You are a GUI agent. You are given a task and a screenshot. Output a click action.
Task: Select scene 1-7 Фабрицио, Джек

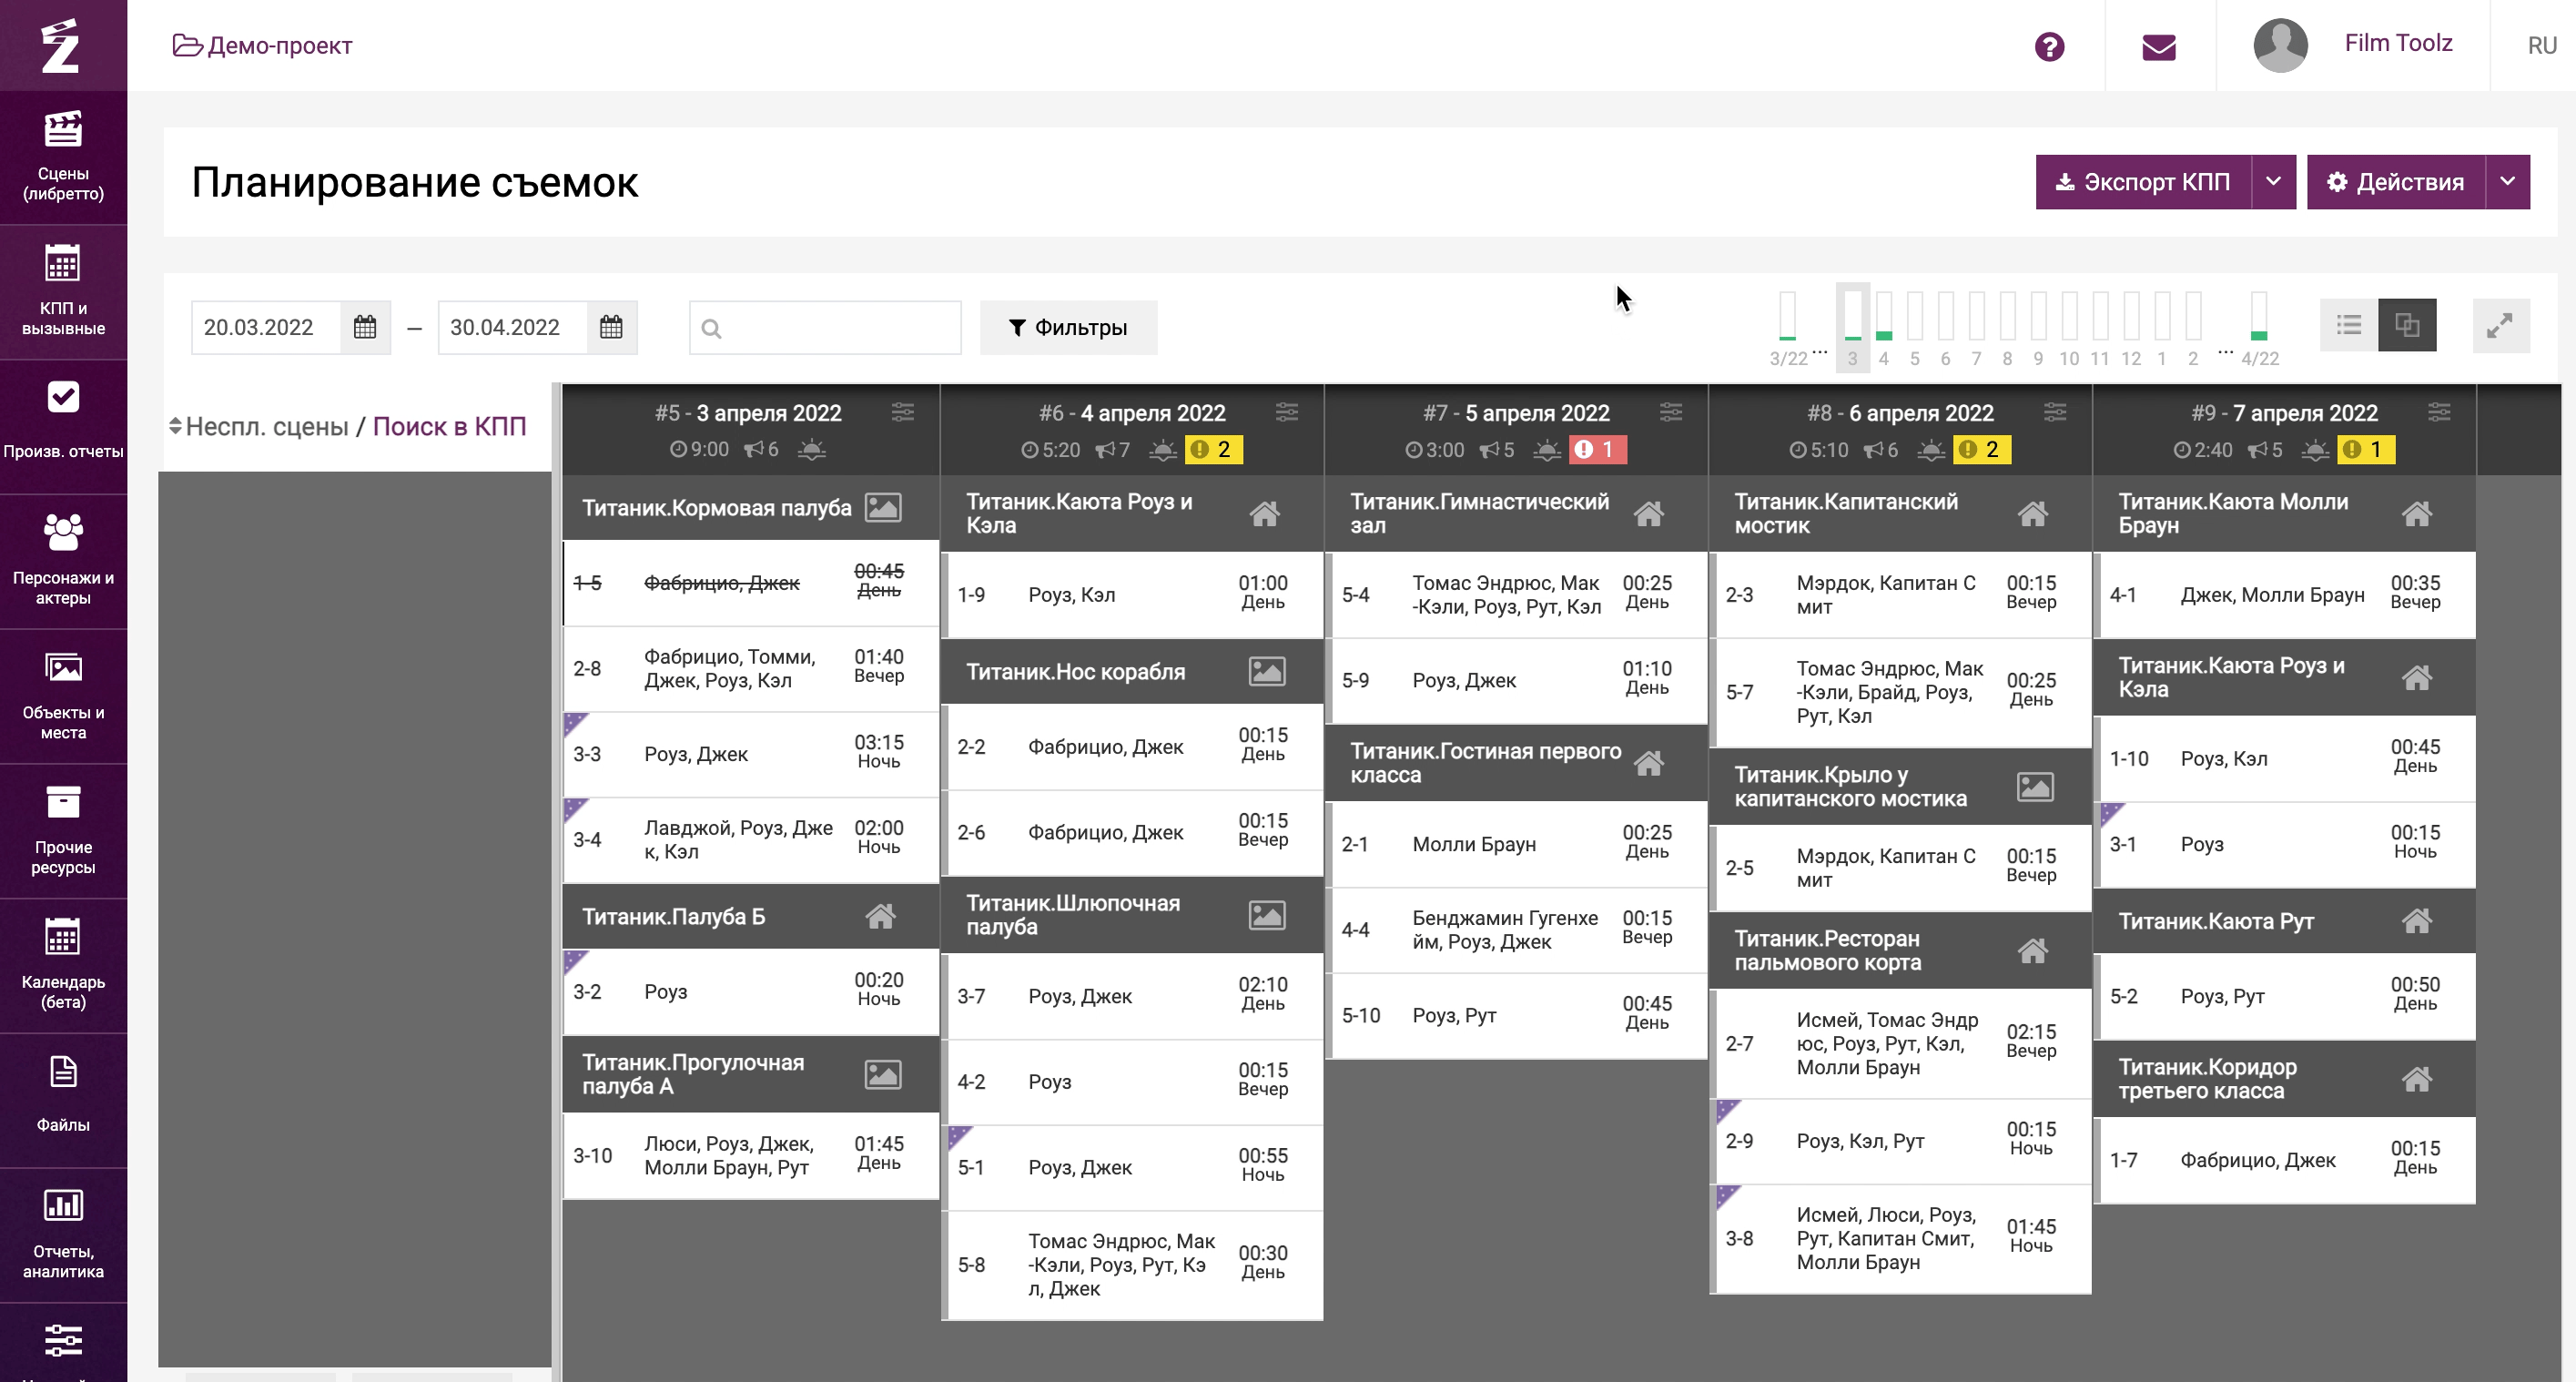2286,1160
